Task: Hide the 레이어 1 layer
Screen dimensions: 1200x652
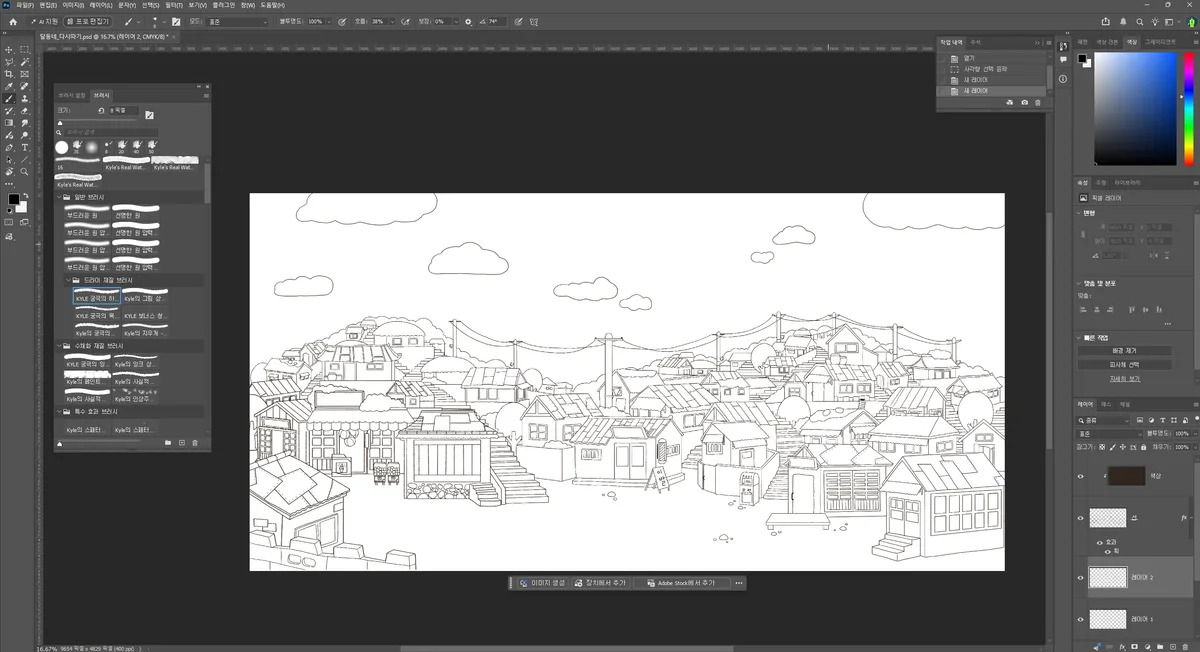Action: tap(1080, 619)
